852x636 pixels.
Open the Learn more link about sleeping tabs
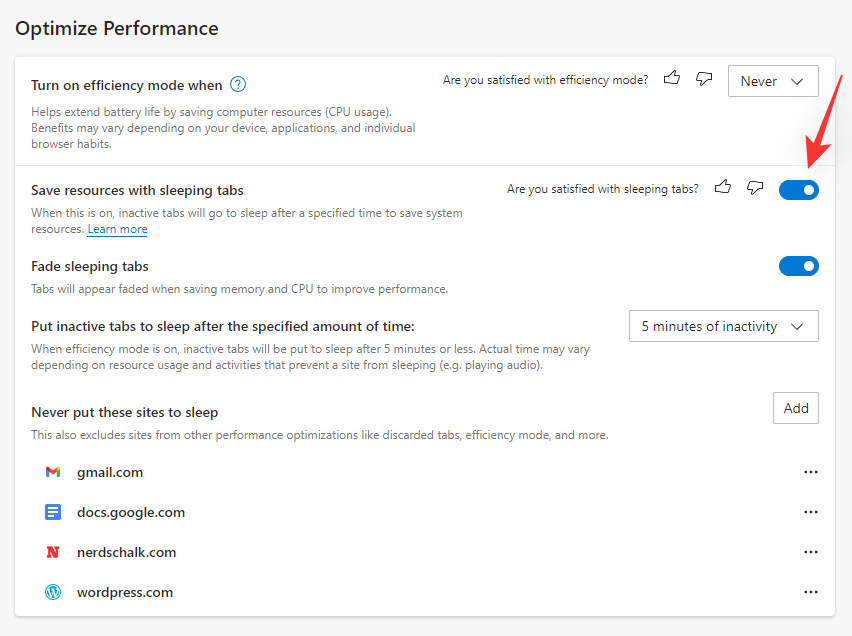coord(117,229)
